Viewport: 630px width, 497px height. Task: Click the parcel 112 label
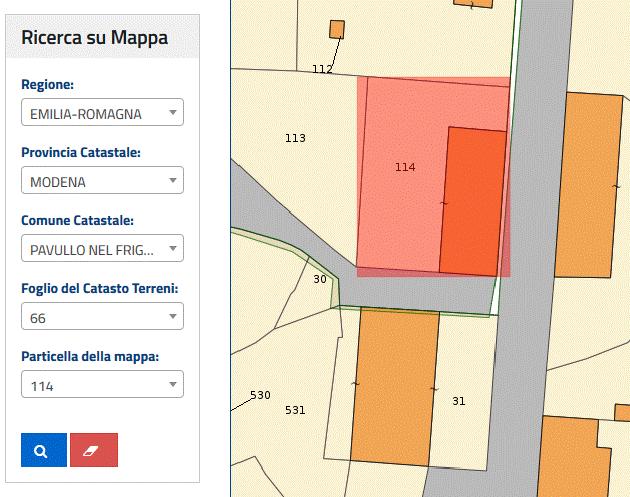[322, 69]
